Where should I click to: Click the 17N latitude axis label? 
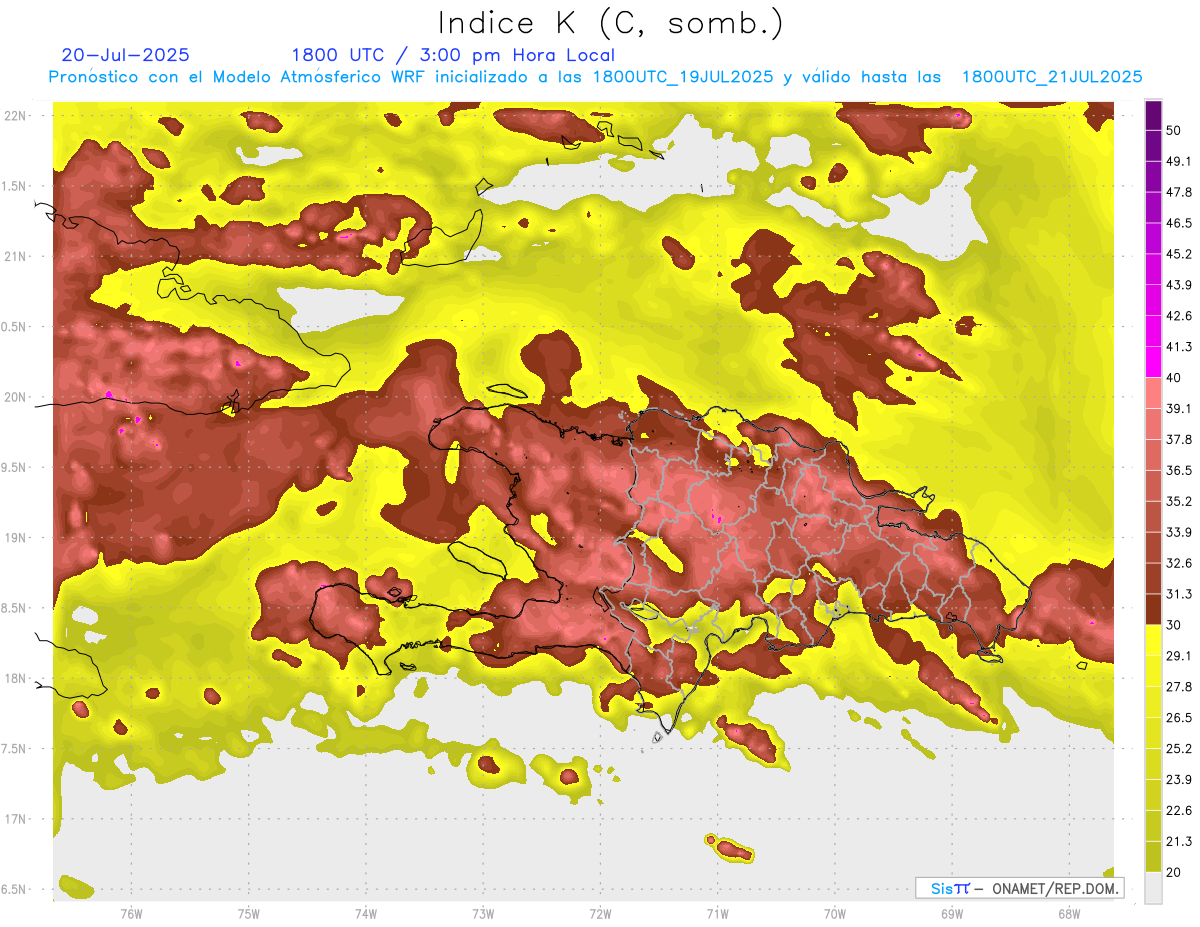[x=18, y=819]
